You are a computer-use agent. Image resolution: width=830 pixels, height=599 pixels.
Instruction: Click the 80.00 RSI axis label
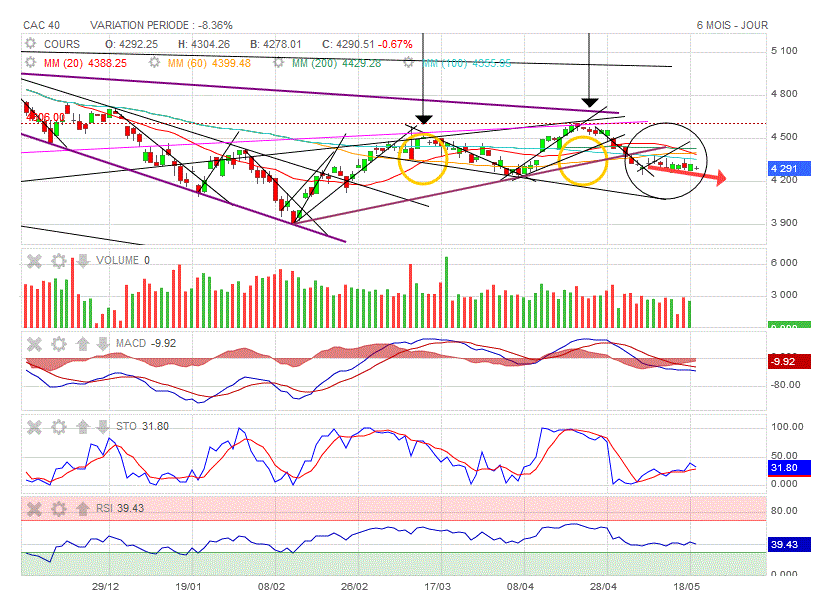pyautogui.click(x=784, y=511)
